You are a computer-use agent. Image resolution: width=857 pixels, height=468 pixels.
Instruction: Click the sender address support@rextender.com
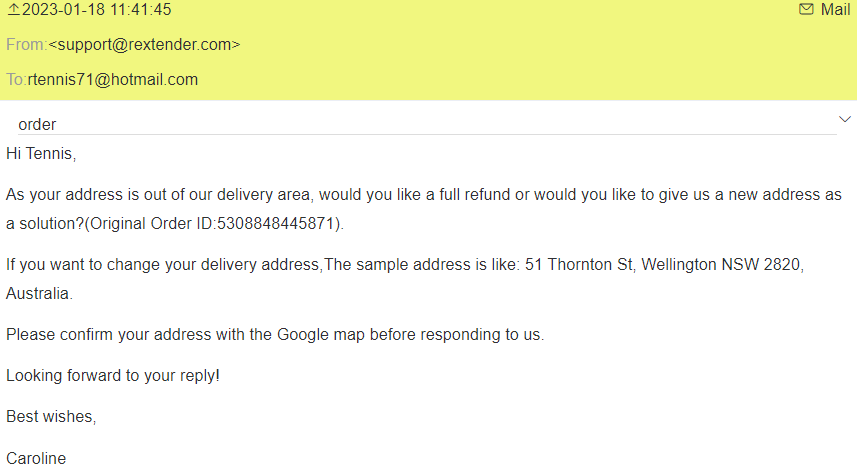coord(145,45)
